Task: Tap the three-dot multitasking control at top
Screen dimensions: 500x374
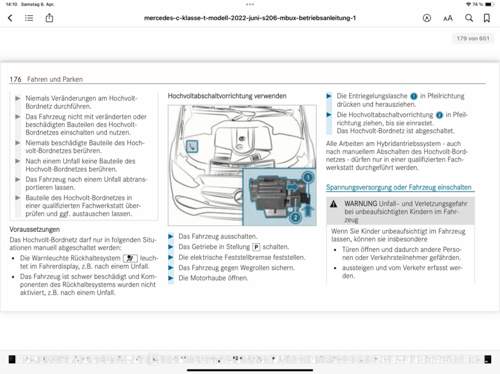Action: tap(250, 4)
